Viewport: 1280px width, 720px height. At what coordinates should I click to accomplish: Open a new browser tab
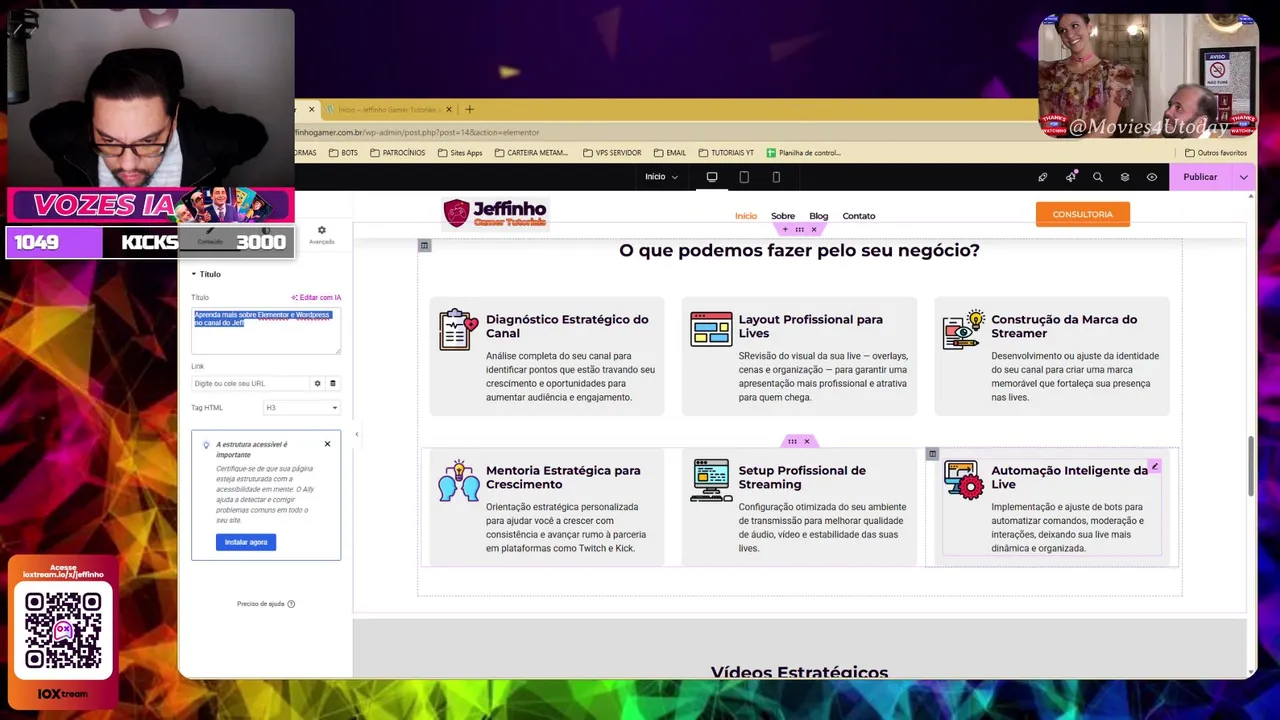pos(469,109)
